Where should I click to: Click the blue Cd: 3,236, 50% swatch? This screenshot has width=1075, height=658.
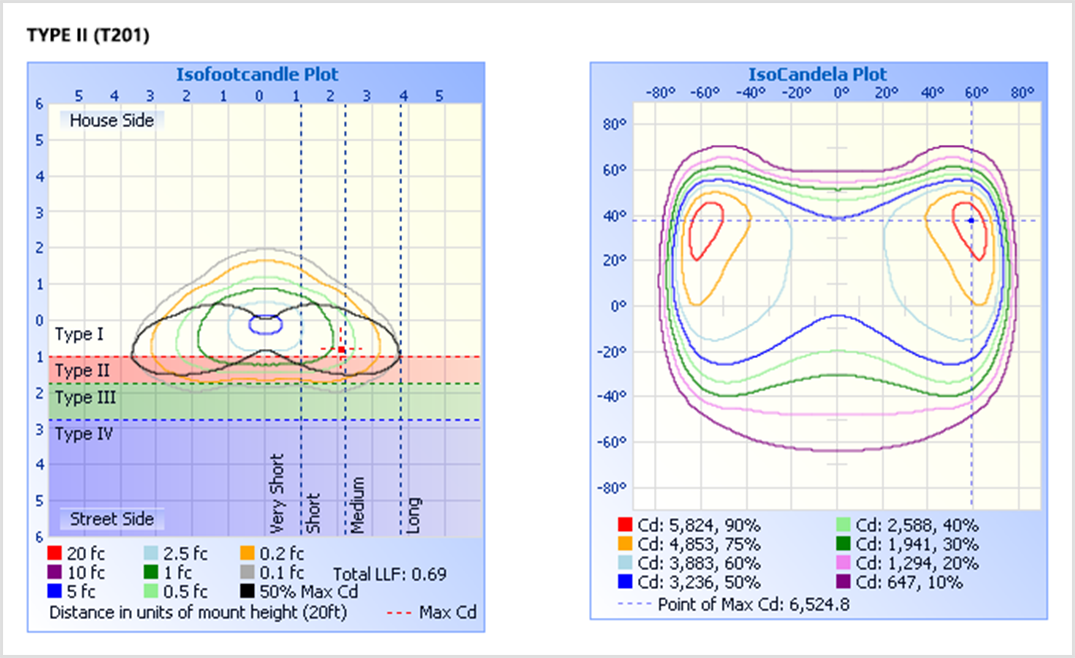[x=625, y=582]
